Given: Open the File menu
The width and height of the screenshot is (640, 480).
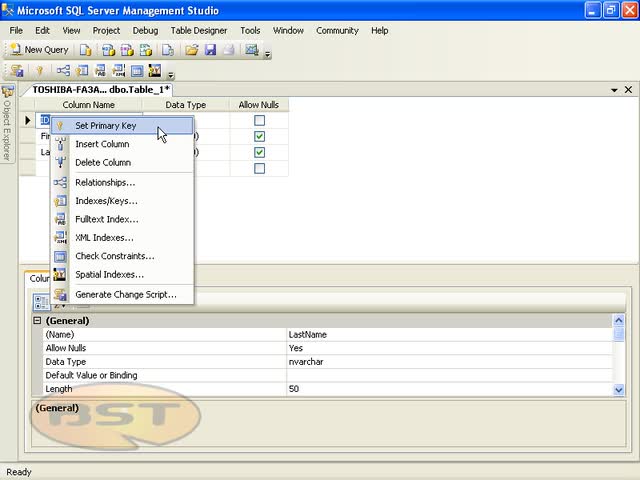Looking at the screenshot, I should [16, 31].
